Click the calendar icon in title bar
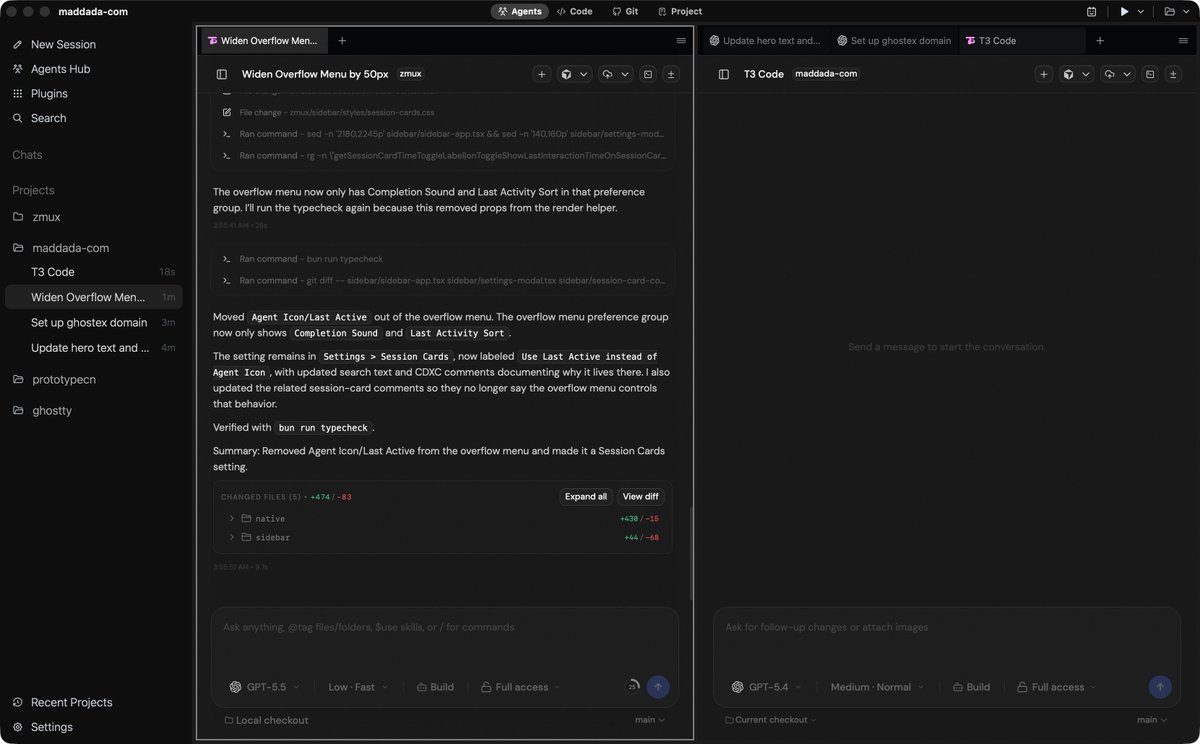 click(1091, 12)
